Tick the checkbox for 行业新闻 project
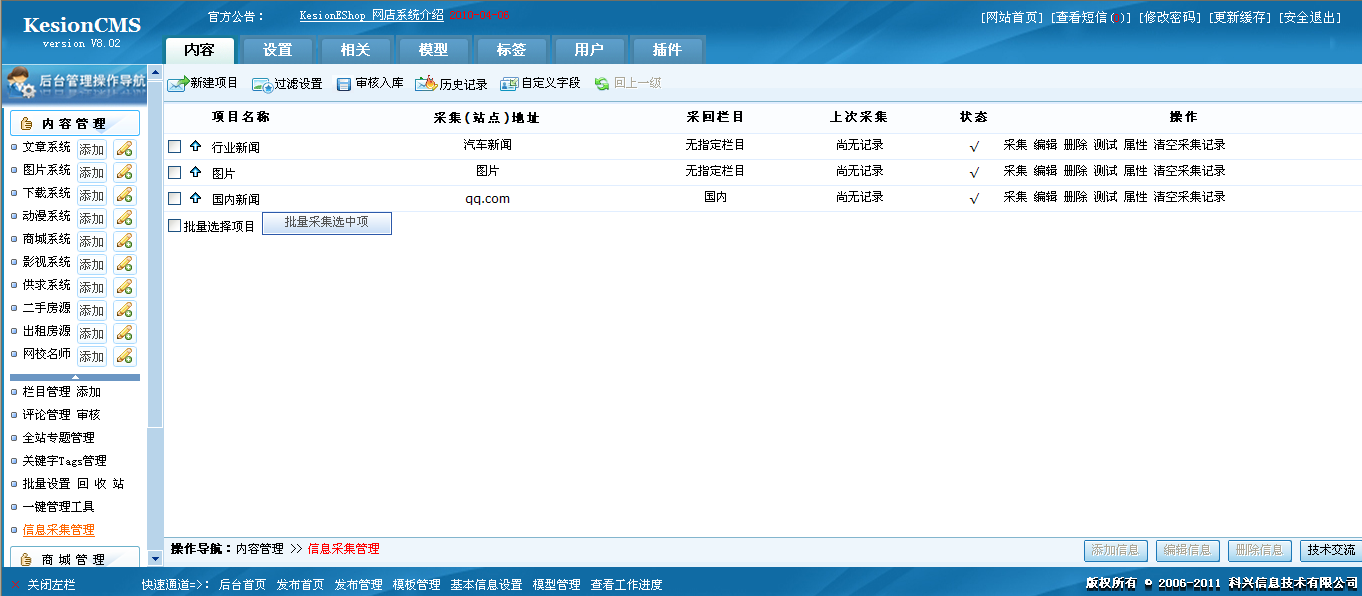1362x596 pixels. (175, 147)
